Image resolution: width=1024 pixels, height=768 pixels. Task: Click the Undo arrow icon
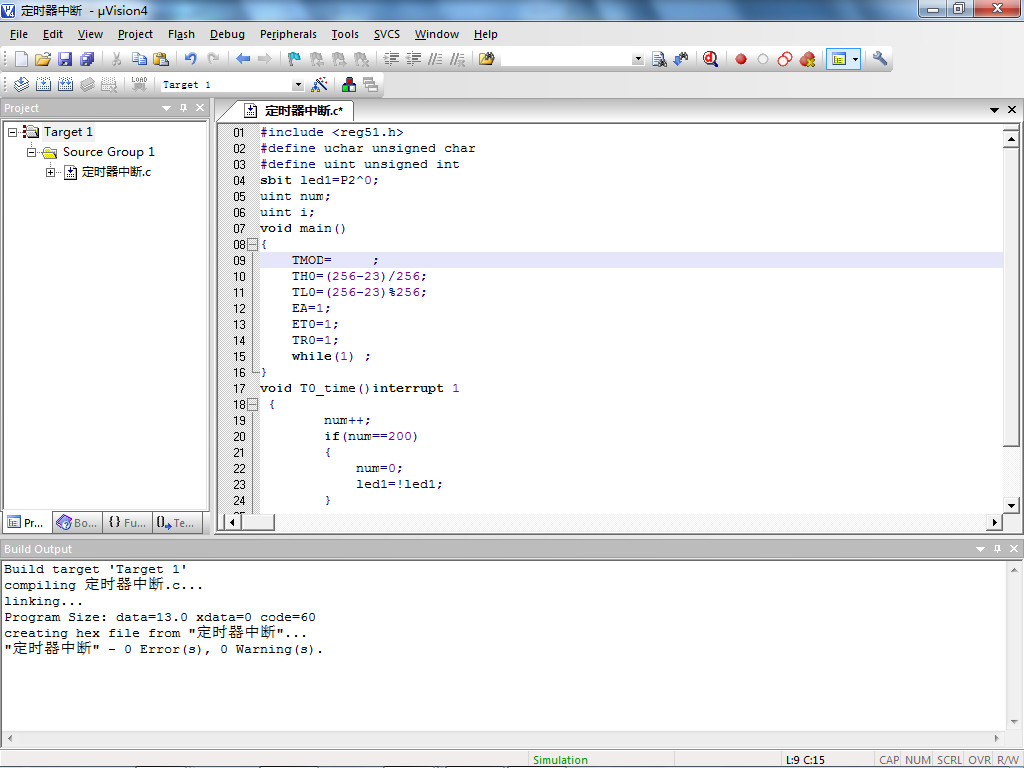190,59
